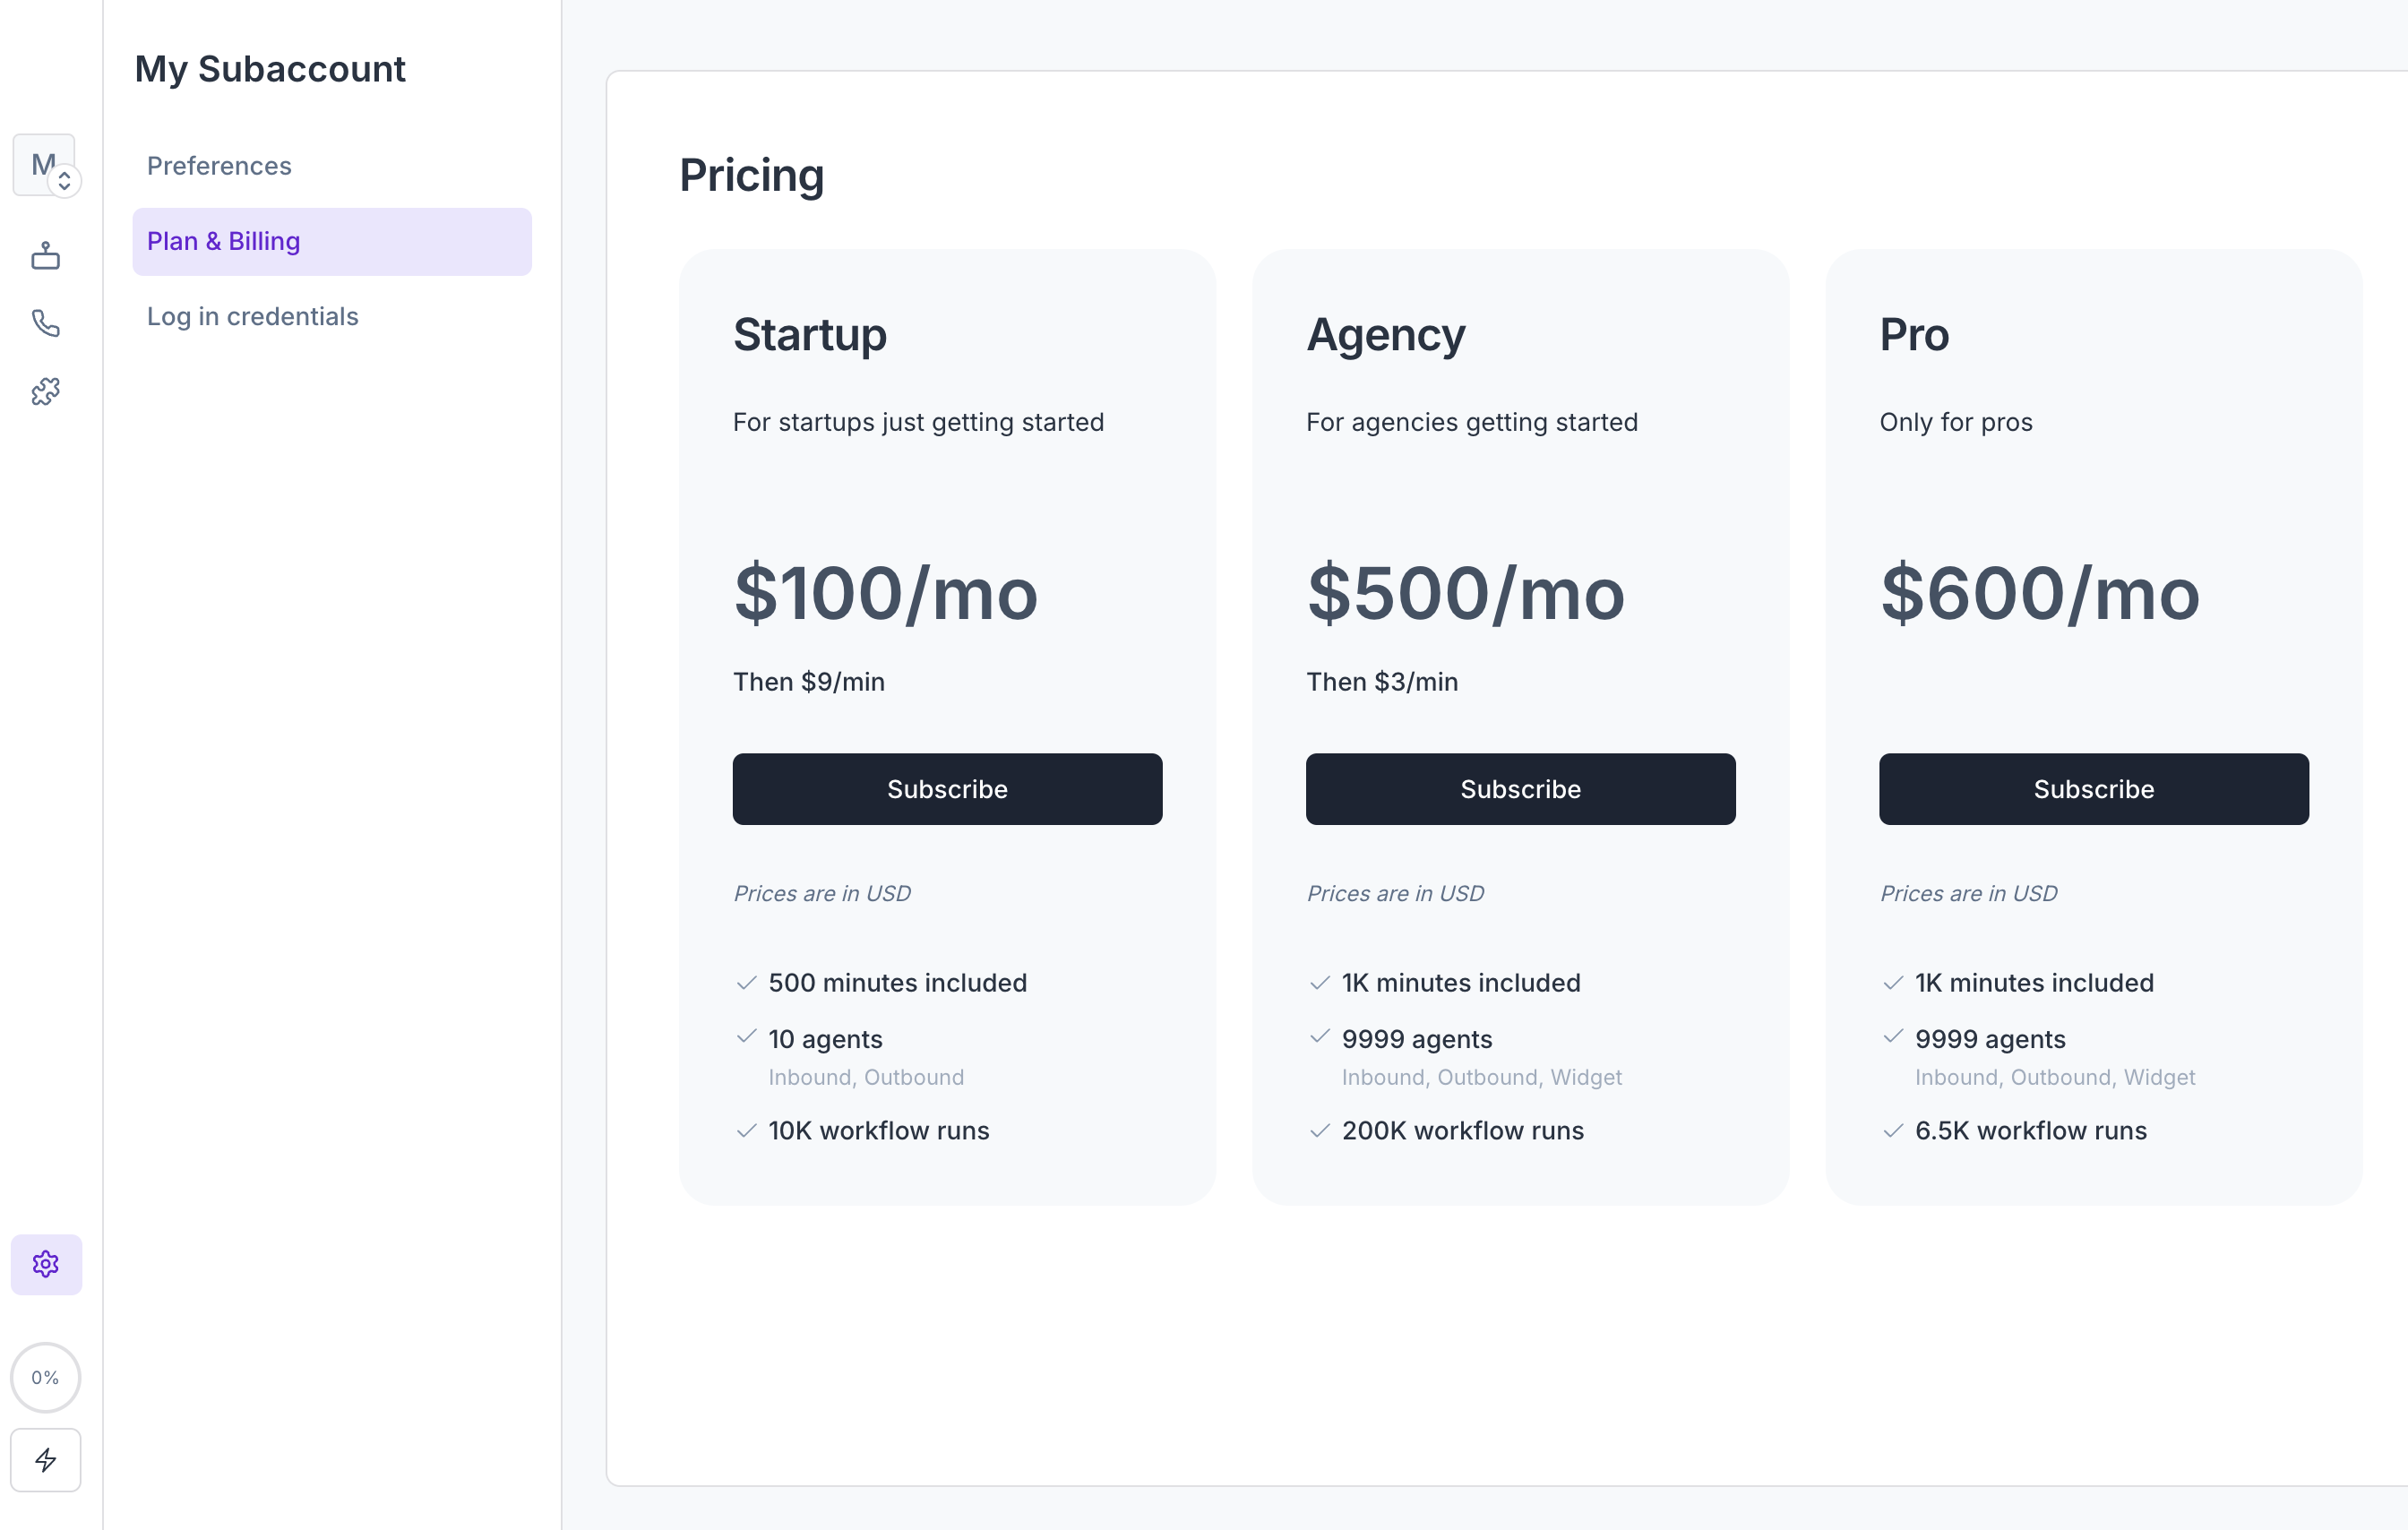
Task: Click the checkmark beside '10K workflow runs'
Action: point(746,1130)
